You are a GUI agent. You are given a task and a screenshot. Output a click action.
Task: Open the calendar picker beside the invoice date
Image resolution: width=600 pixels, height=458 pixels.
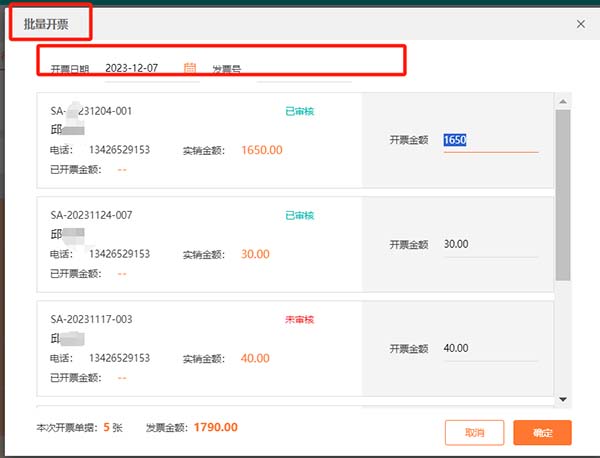click(190, 68)
